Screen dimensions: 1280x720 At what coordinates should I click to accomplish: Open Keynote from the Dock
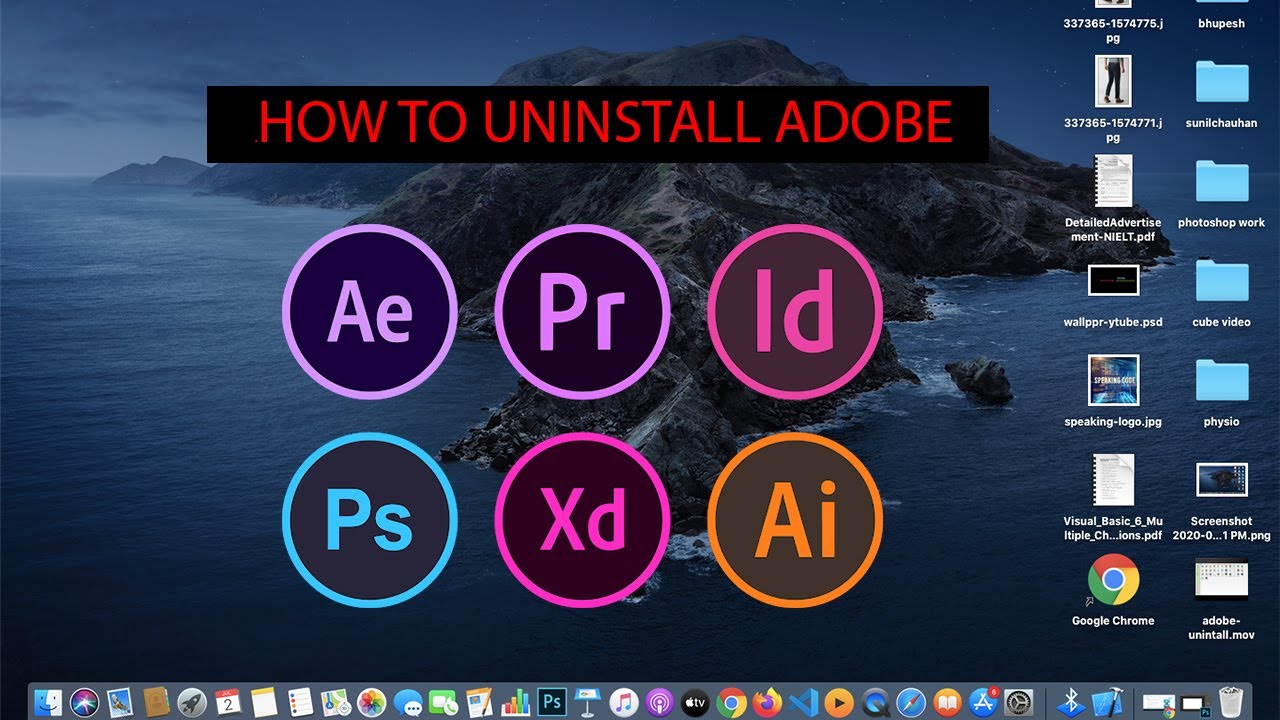pyautogui.click(x=587, y=702)
